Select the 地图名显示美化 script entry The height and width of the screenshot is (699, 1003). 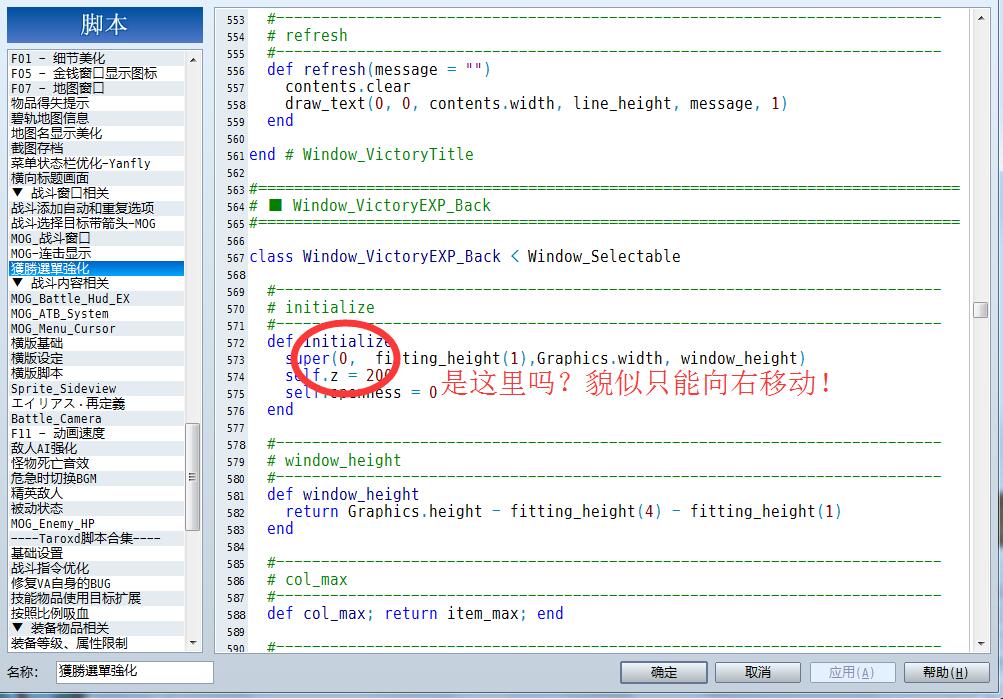click(x=97, y=134)
